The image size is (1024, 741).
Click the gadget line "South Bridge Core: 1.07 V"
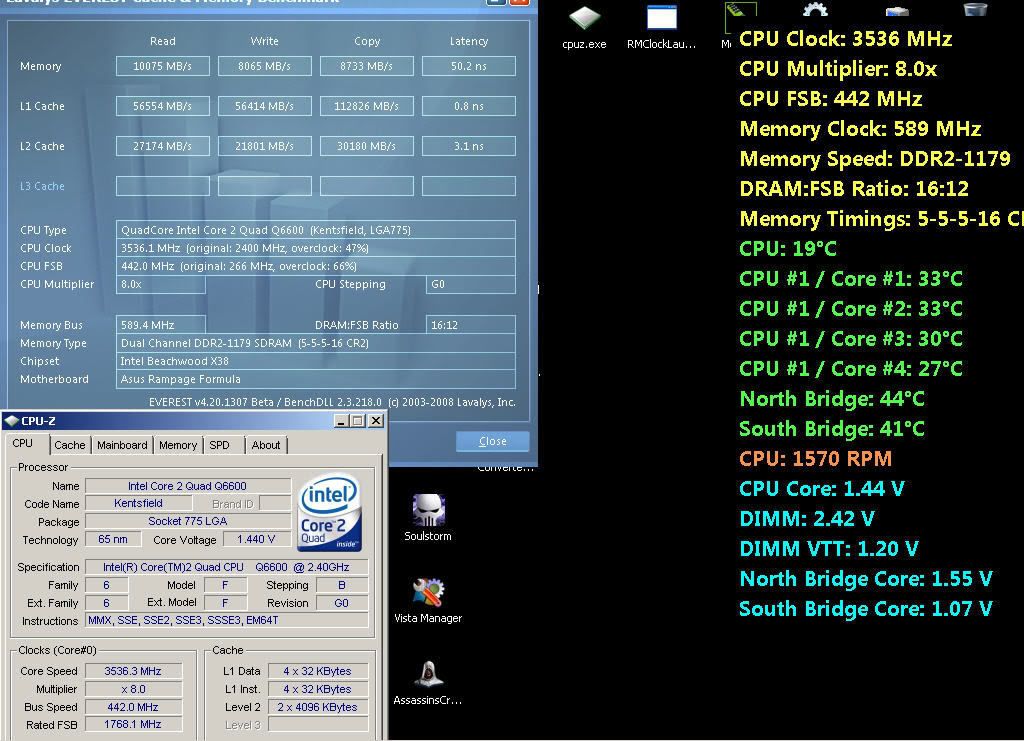point(866,609)
